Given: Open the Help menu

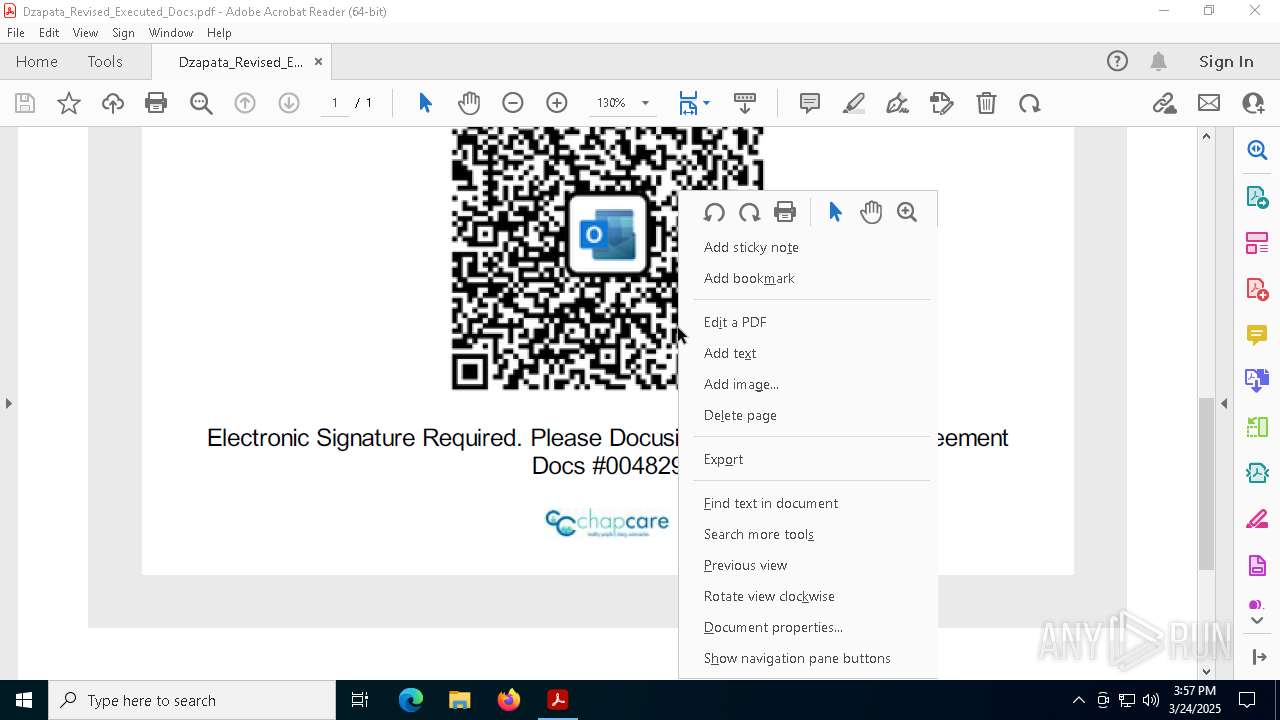Looking at the screenshot, I should (x=219, y=33).
